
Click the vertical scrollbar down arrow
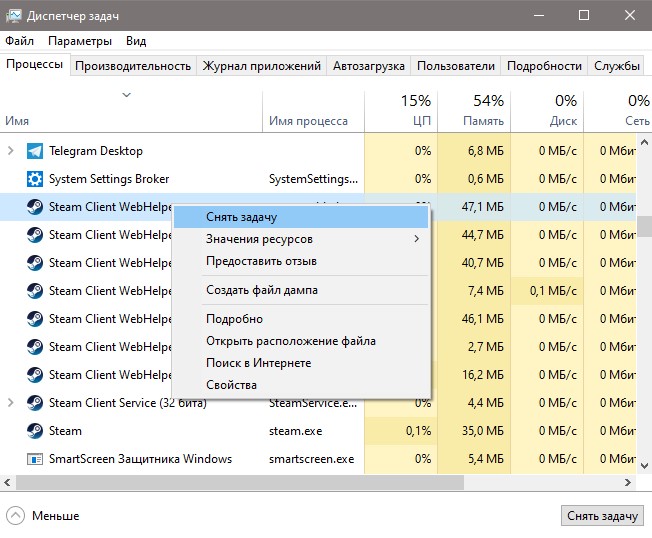coord(644,466)
